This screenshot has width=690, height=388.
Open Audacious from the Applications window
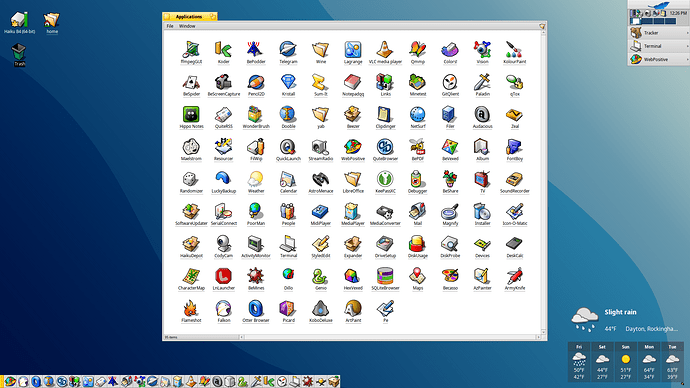(482, 114)
